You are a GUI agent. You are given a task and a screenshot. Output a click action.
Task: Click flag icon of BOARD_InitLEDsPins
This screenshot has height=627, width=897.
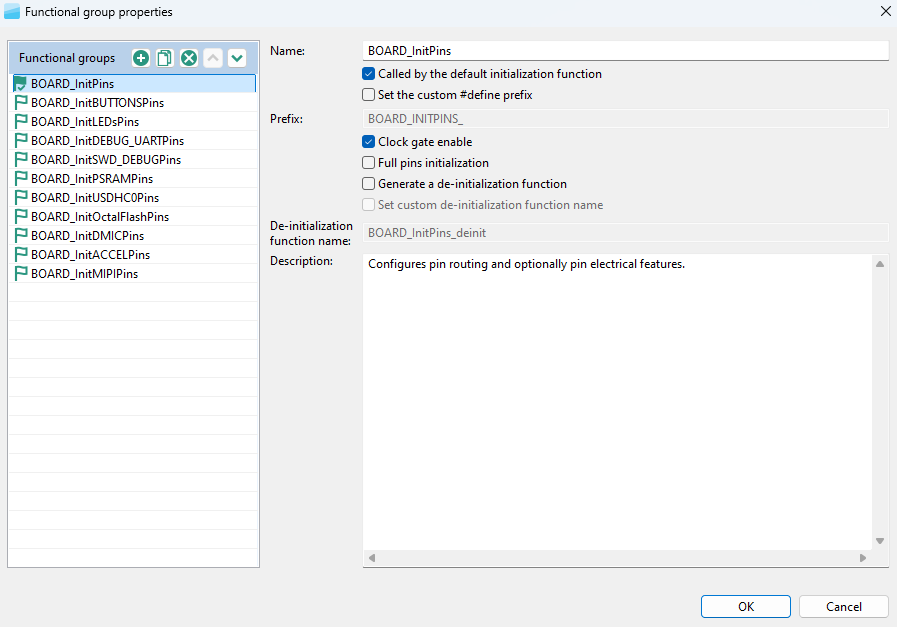tap(21, 121)
